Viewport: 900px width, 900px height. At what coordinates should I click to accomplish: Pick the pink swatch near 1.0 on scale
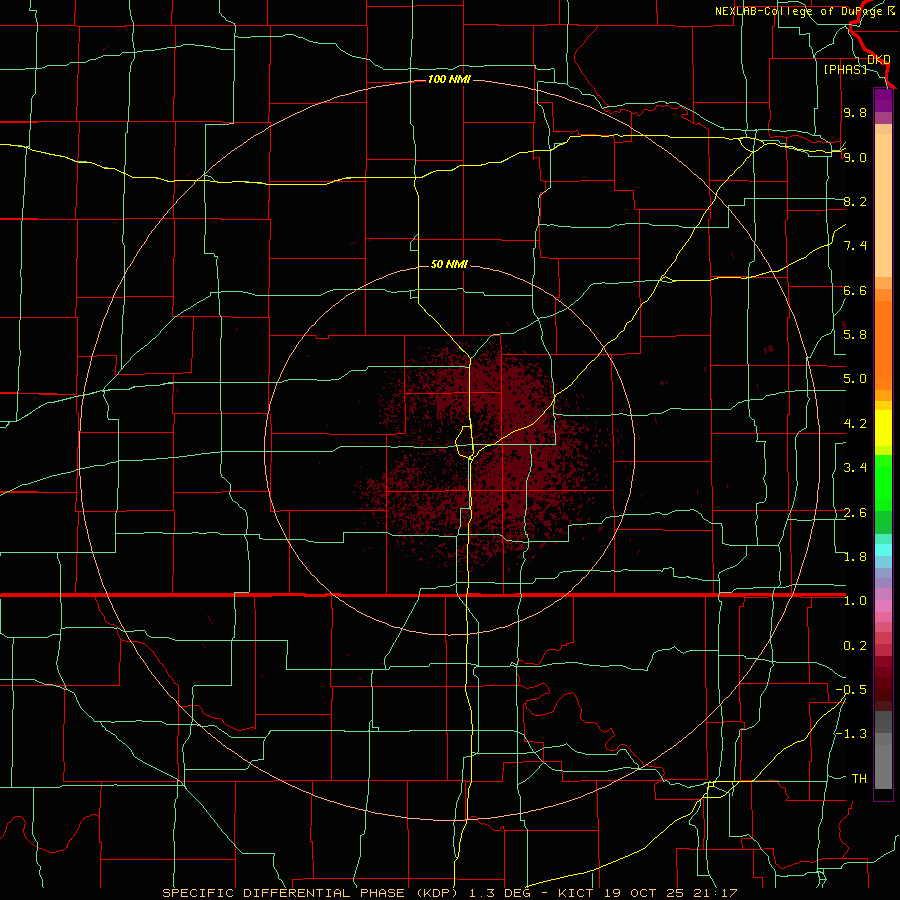pyautogui.click(x=883, y=606)
